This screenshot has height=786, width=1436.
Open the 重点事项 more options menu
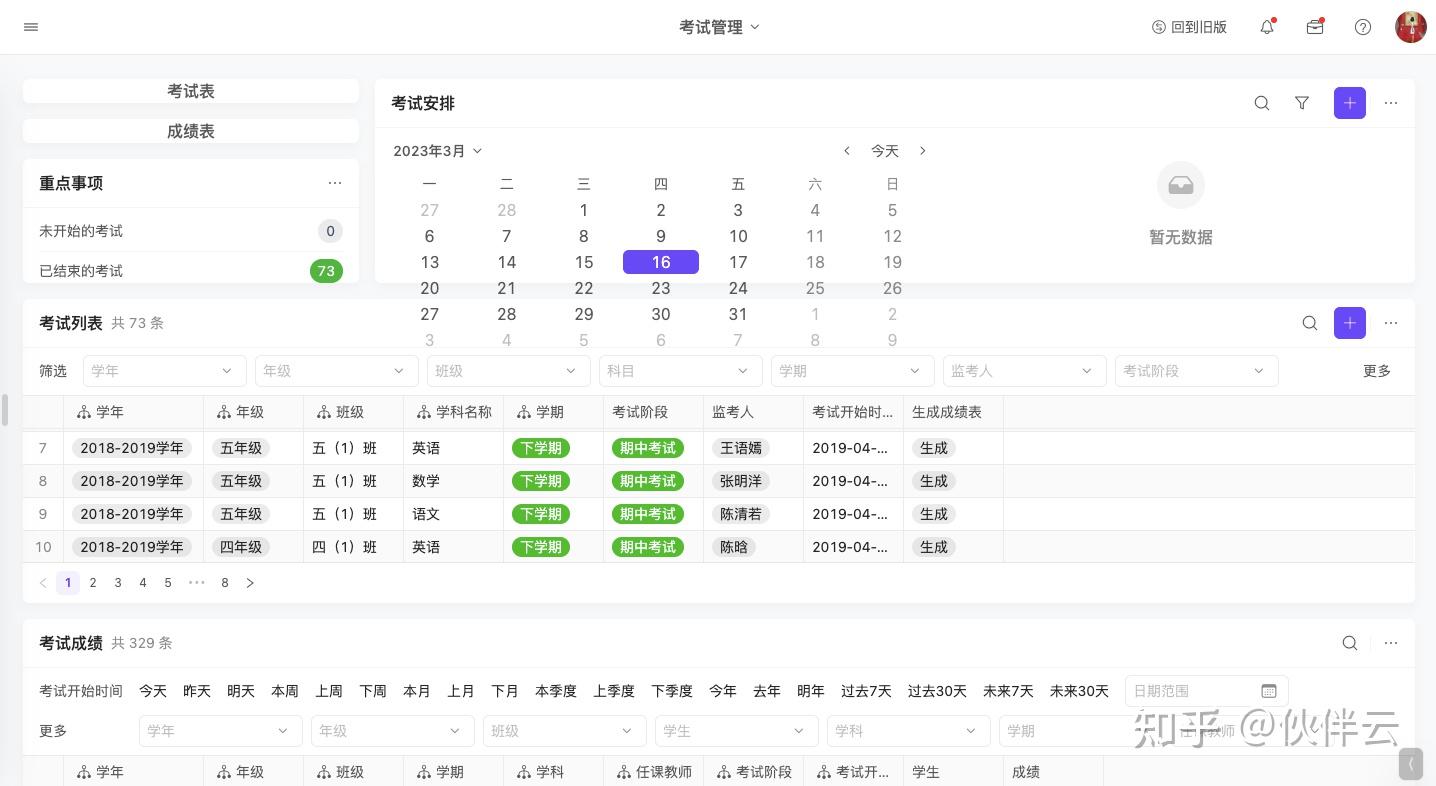[335, 183]
